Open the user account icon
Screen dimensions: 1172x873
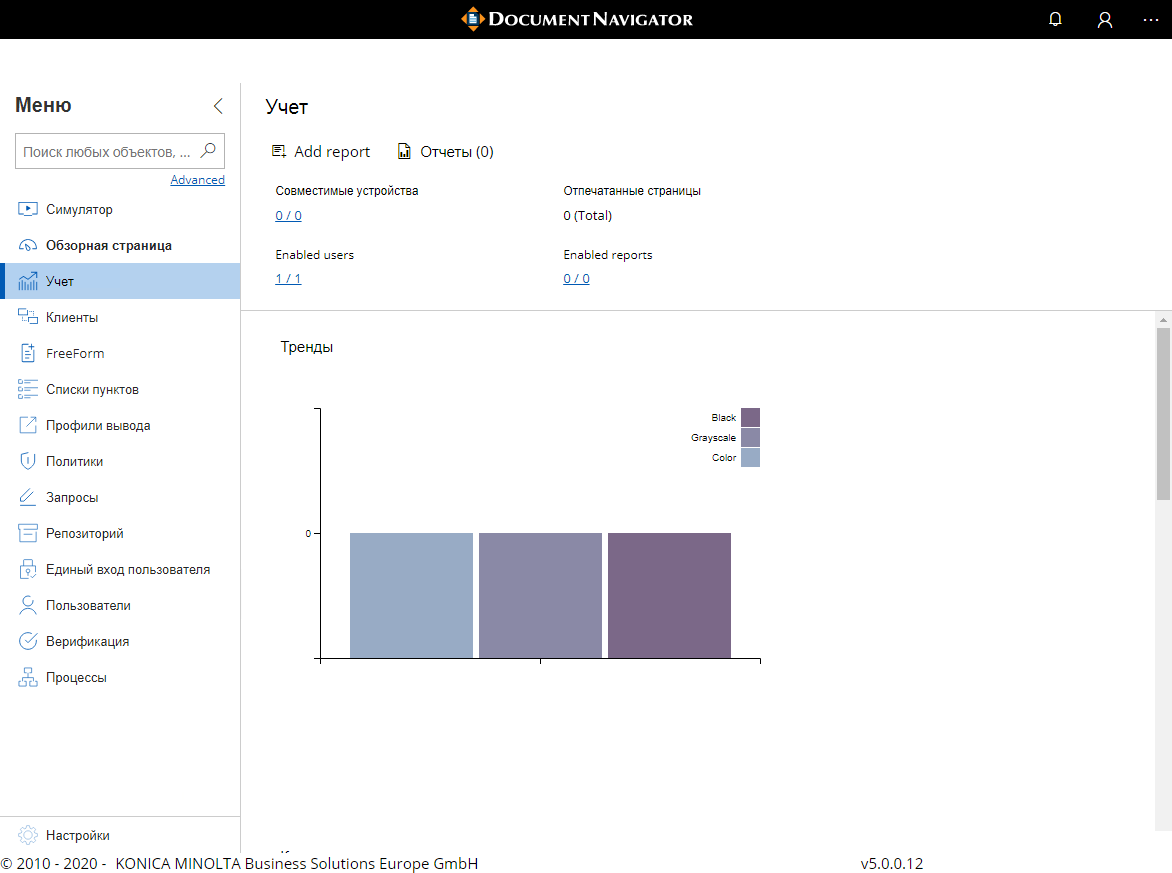coord(1105,19)
